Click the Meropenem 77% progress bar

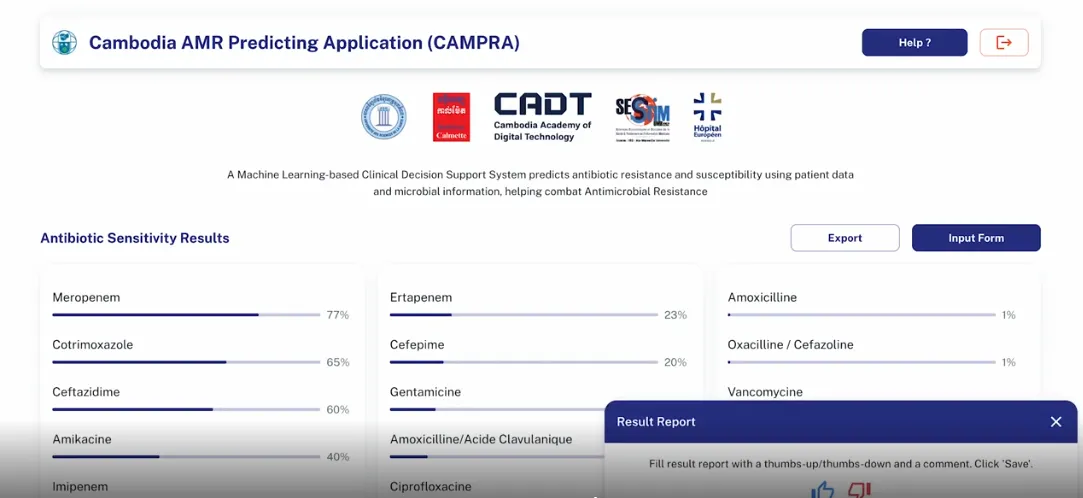click(x=186, y=315)
